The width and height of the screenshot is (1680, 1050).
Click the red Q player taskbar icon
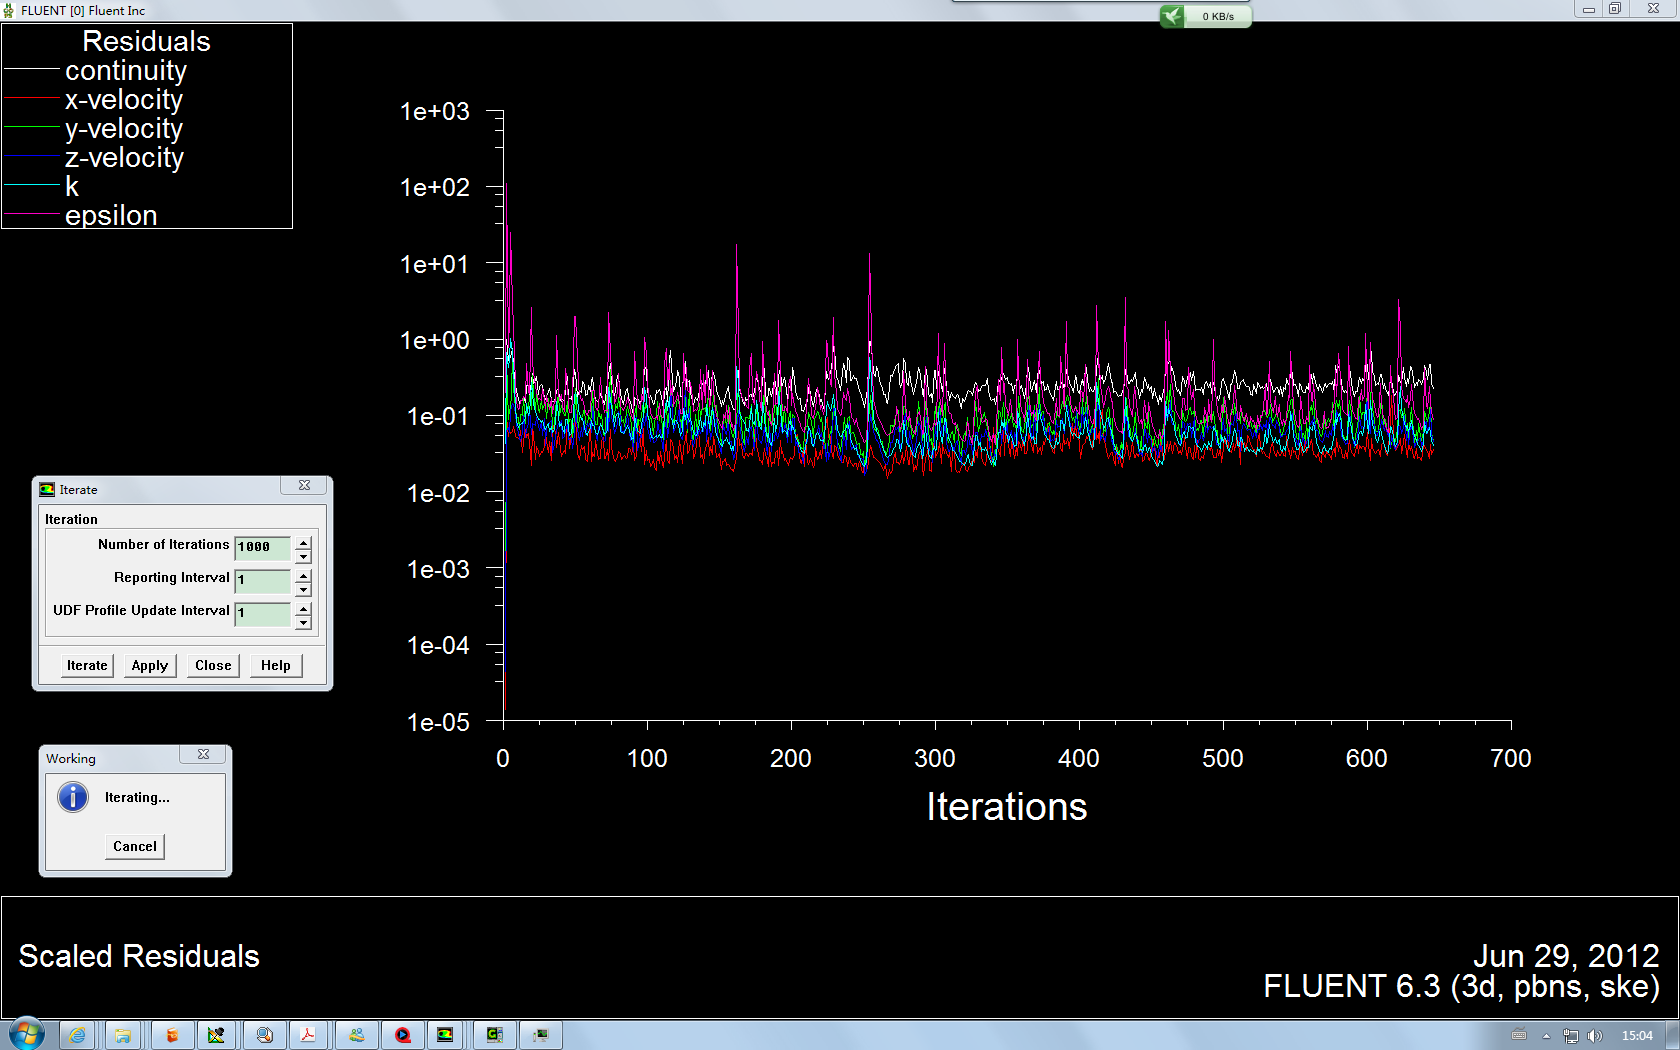pos(402,1035)
